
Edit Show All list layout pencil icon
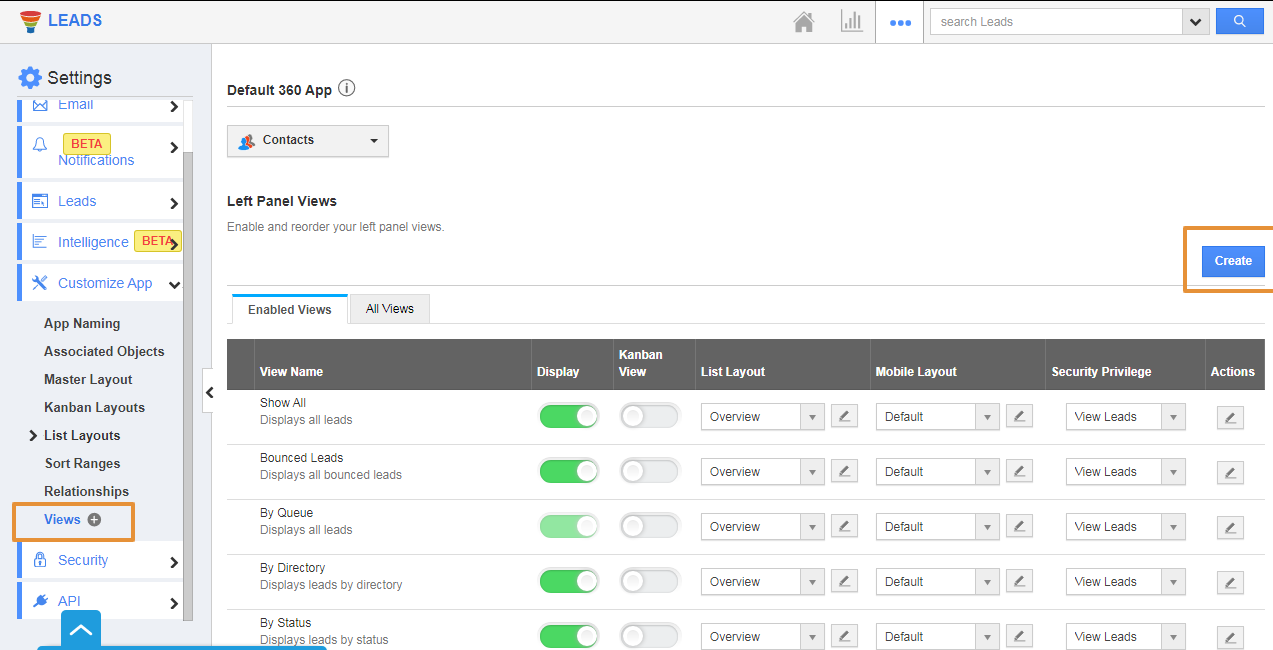844,417
